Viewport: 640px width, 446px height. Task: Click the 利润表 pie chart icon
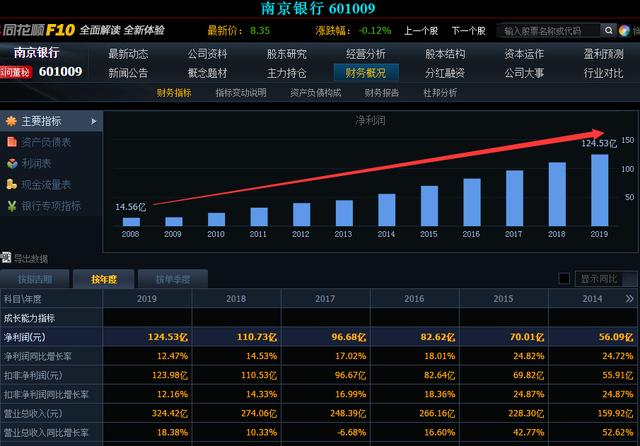coord(12,163)
